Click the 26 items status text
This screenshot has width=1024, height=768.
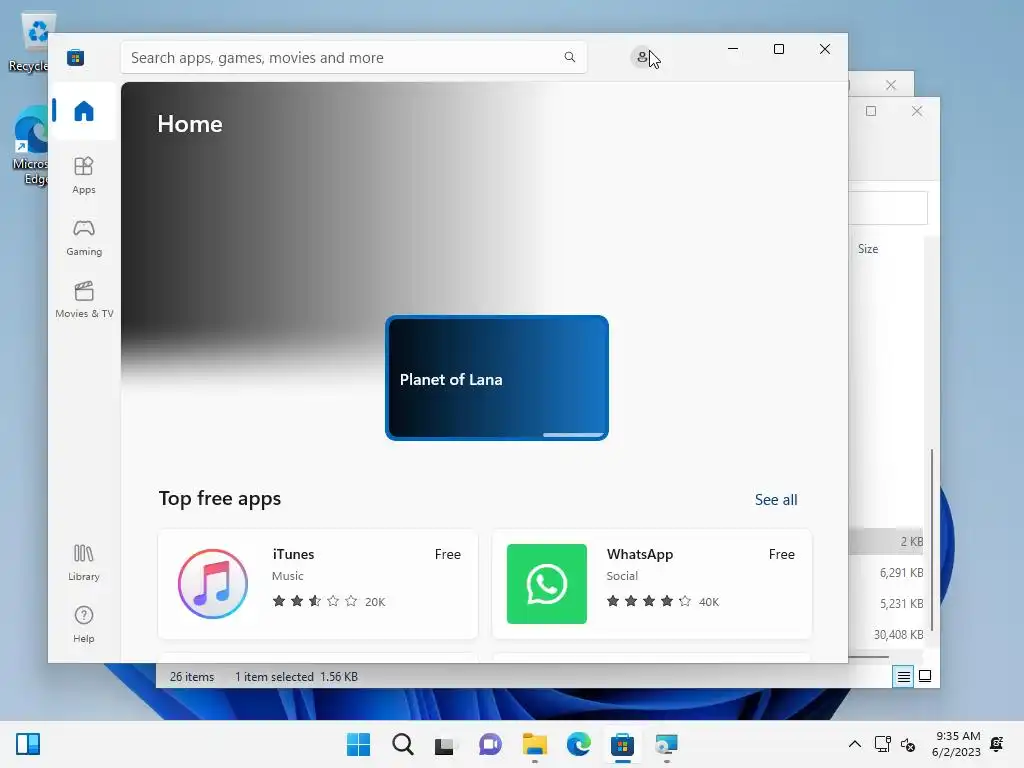[x=191, y=677]
